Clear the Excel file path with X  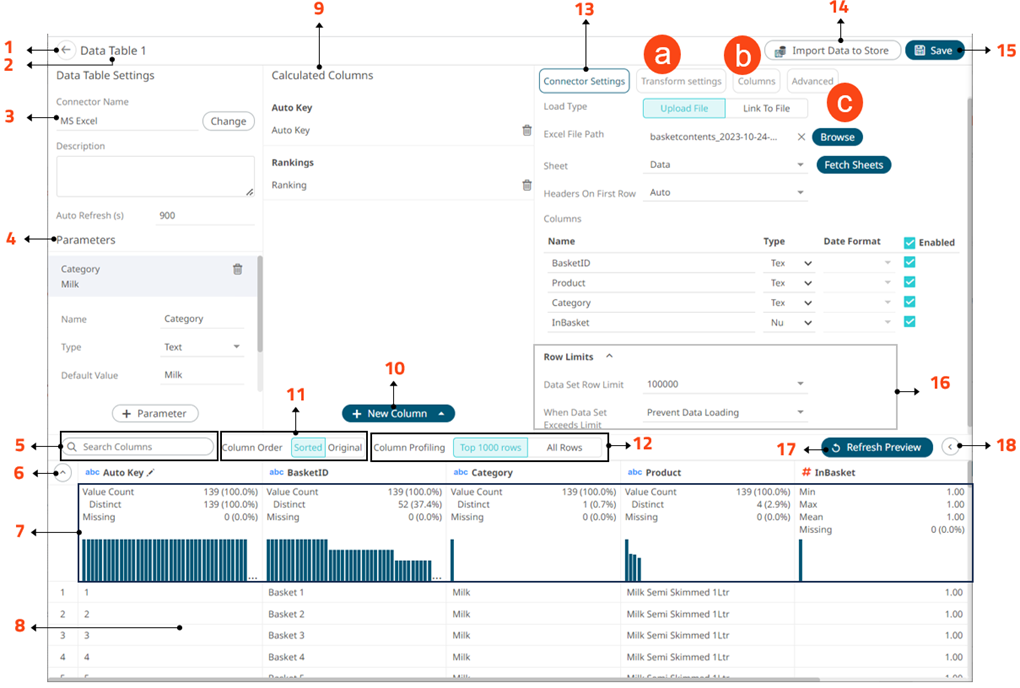click(x=801, y=137)
